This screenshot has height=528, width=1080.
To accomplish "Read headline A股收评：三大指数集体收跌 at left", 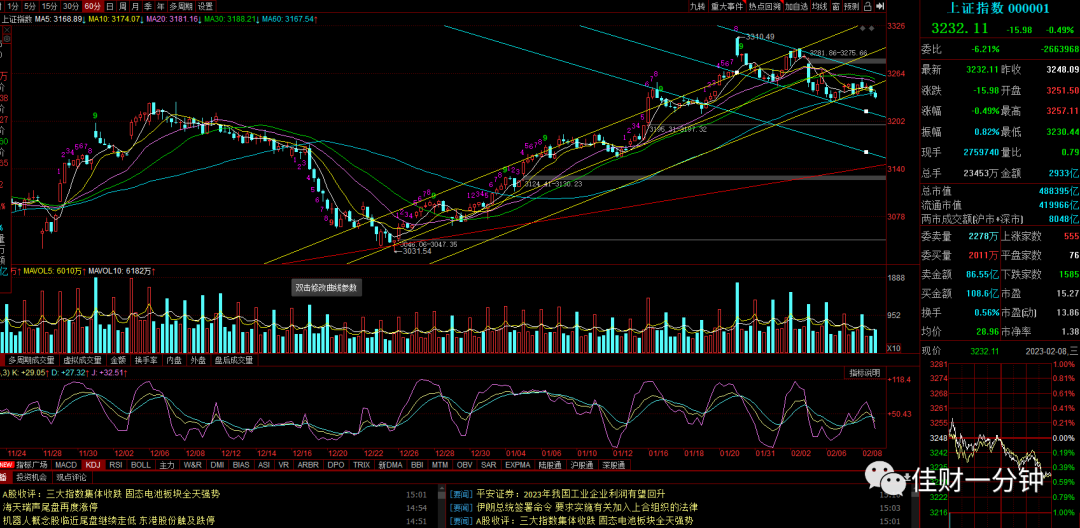I will (x=112, y=494).
